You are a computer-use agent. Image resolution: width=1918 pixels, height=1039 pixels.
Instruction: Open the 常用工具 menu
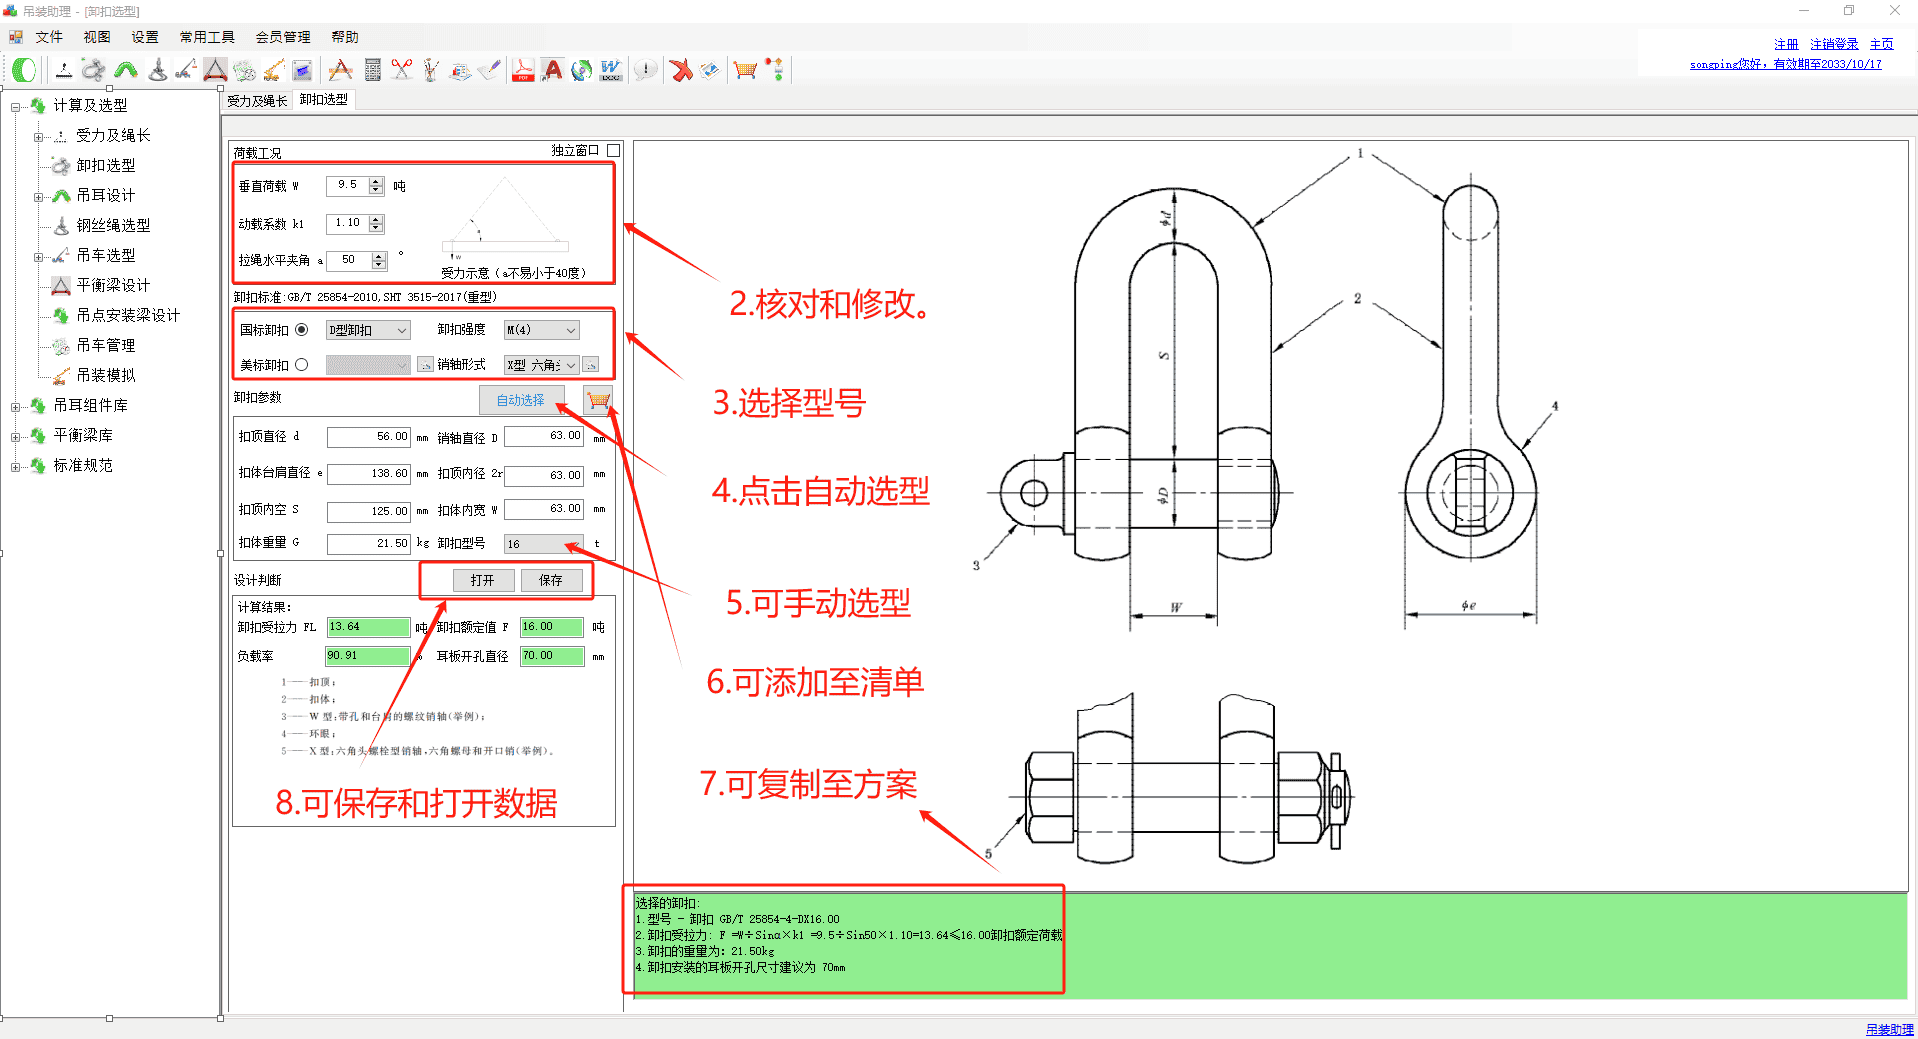click(x=207, y=37)
